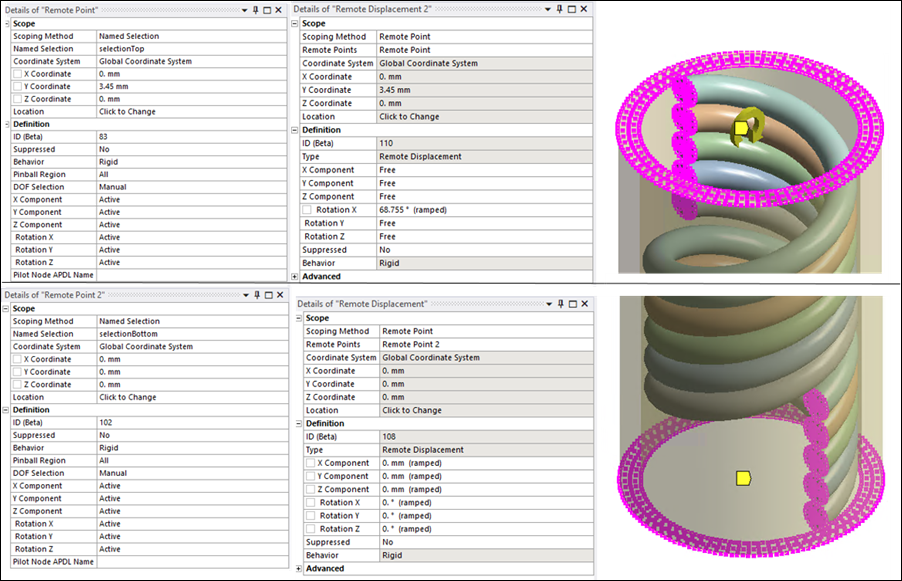This screenshot has width=902, height=581.
Task: Toggle checkbox beside X Component in Remote Displacement
Action: [x=309, y=463]
